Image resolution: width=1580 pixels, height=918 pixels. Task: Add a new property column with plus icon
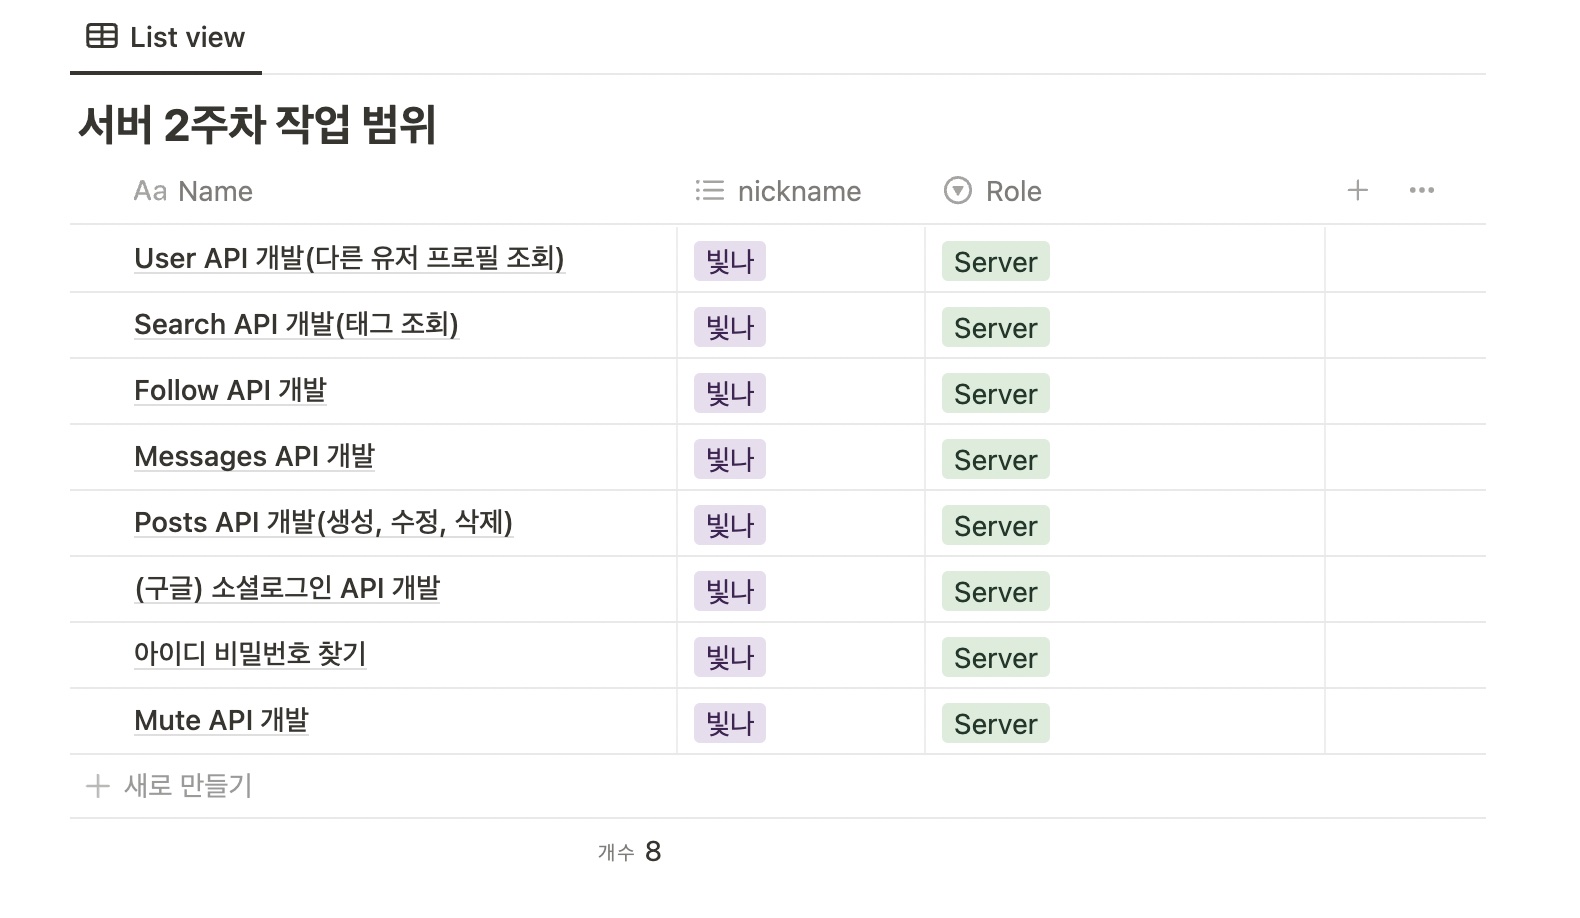1357,190
